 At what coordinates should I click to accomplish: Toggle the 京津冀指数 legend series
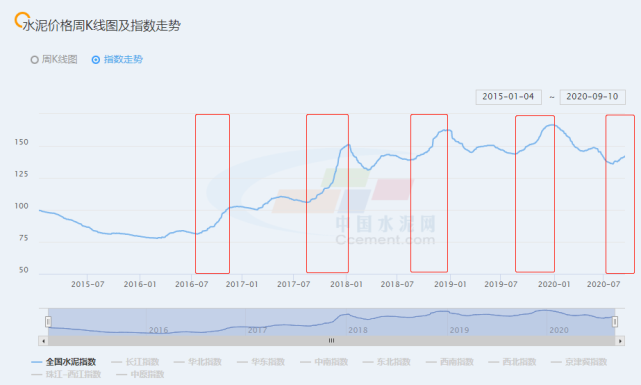(579, 362)
